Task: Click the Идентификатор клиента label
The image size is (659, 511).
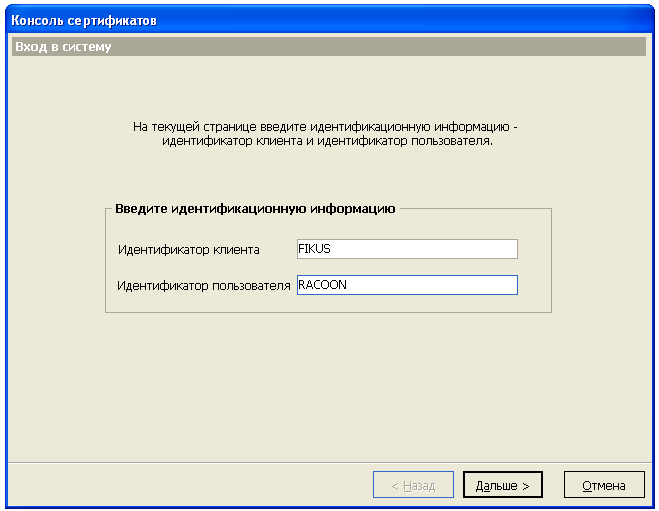Action: coord(189,250)
